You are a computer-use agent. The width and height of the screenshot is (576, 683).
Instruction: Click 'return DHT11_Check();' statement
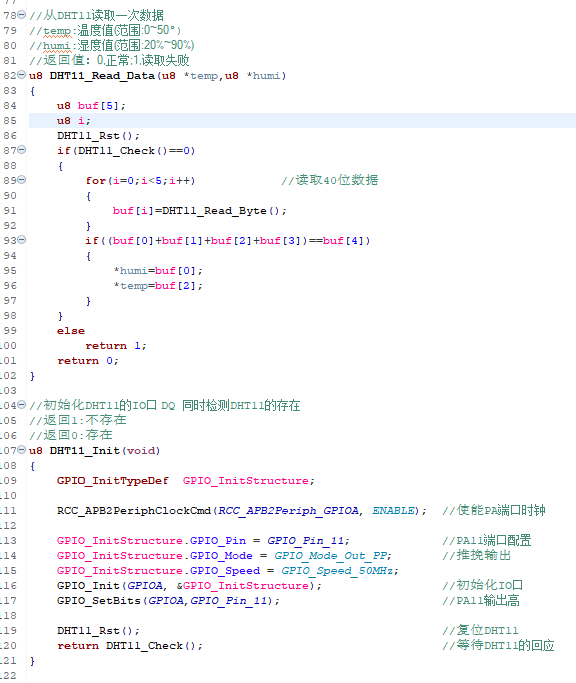[130, 646]
